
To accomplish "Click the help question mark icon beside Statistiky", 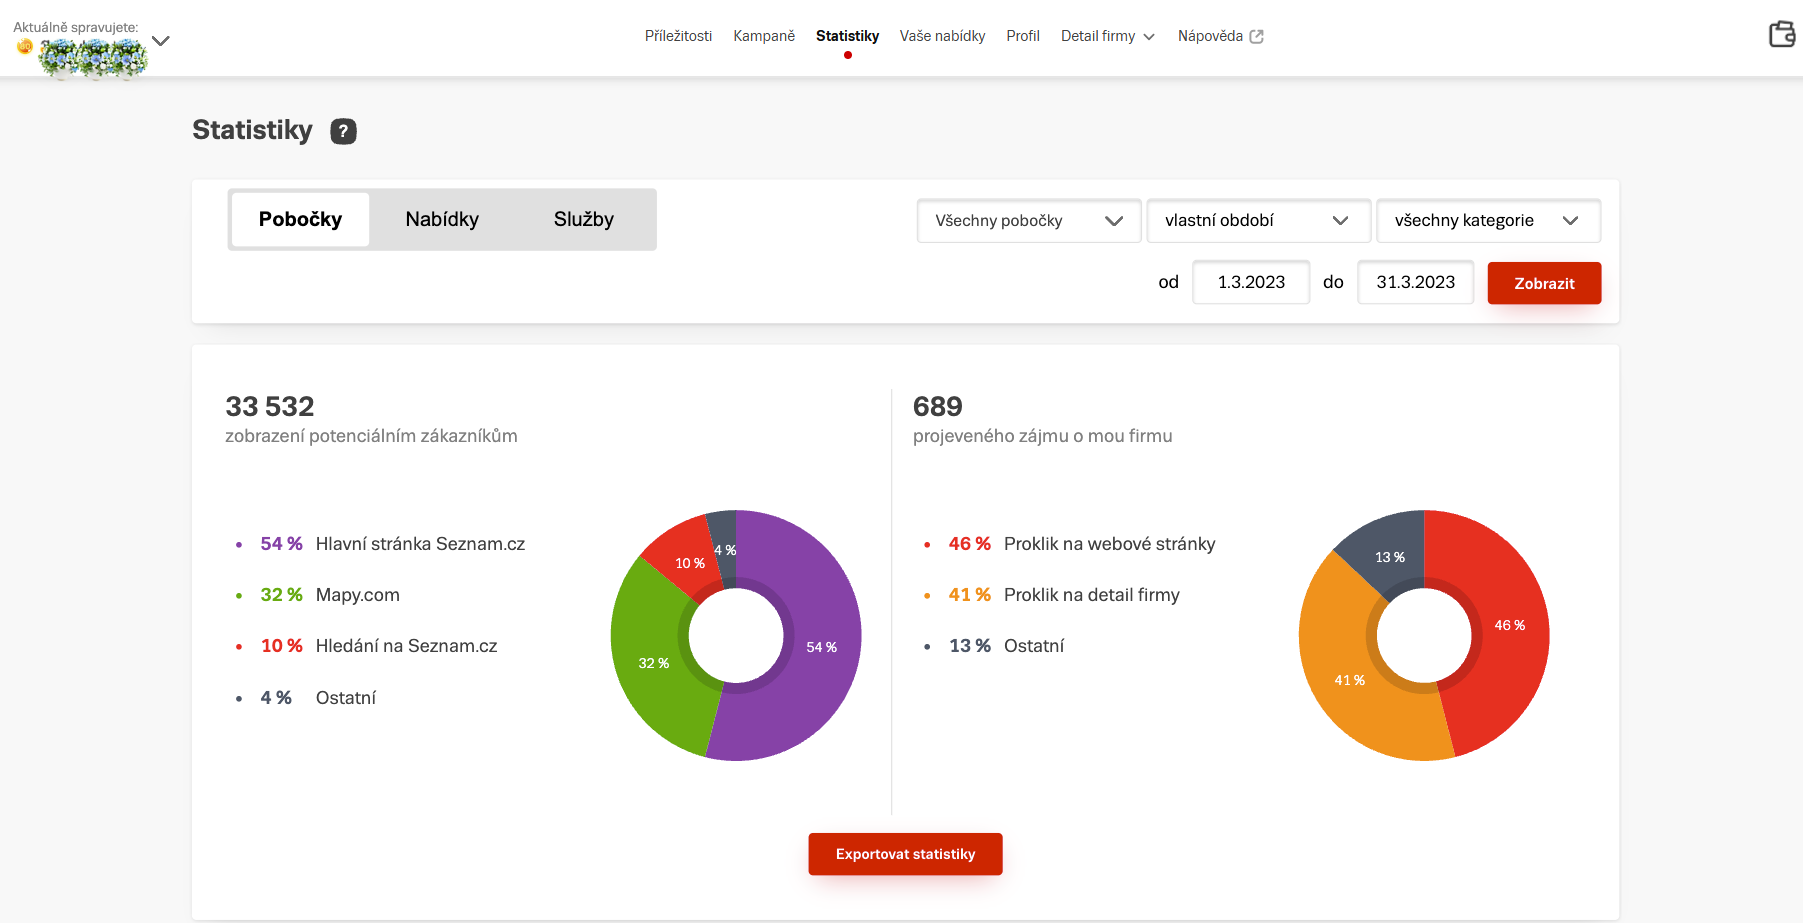I will [343, 131].
